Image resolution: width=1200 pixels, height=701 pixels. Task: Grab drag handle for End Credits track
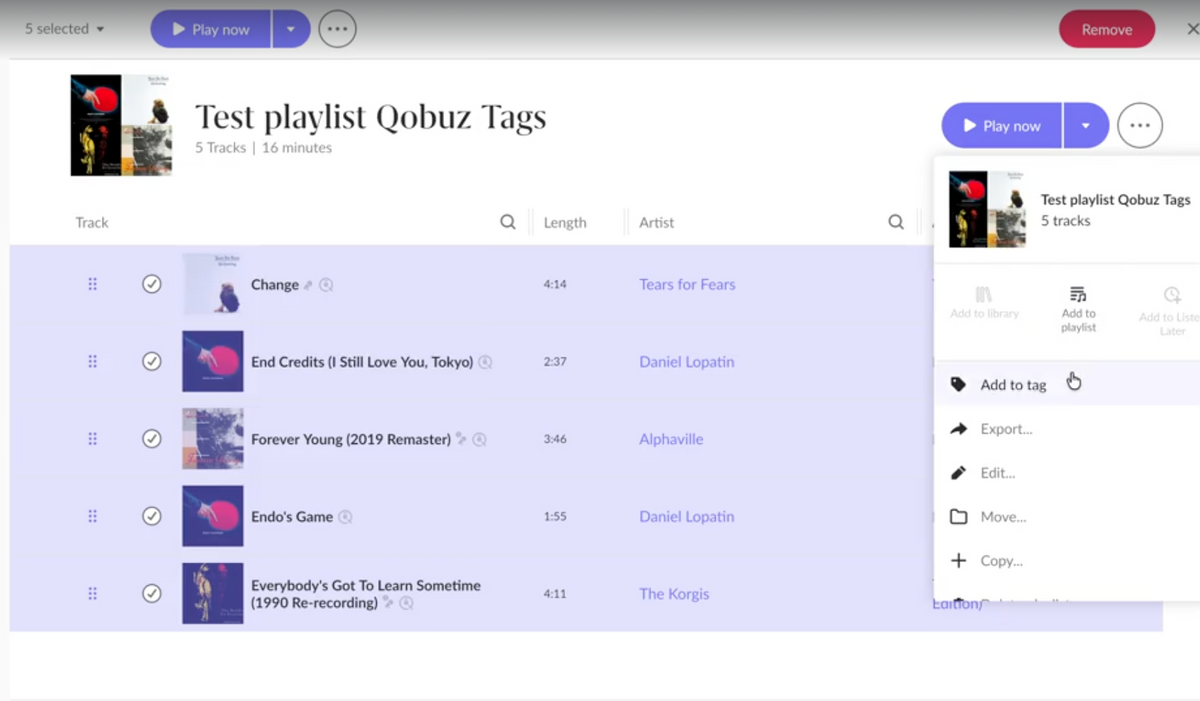click(x=92, y=361)
